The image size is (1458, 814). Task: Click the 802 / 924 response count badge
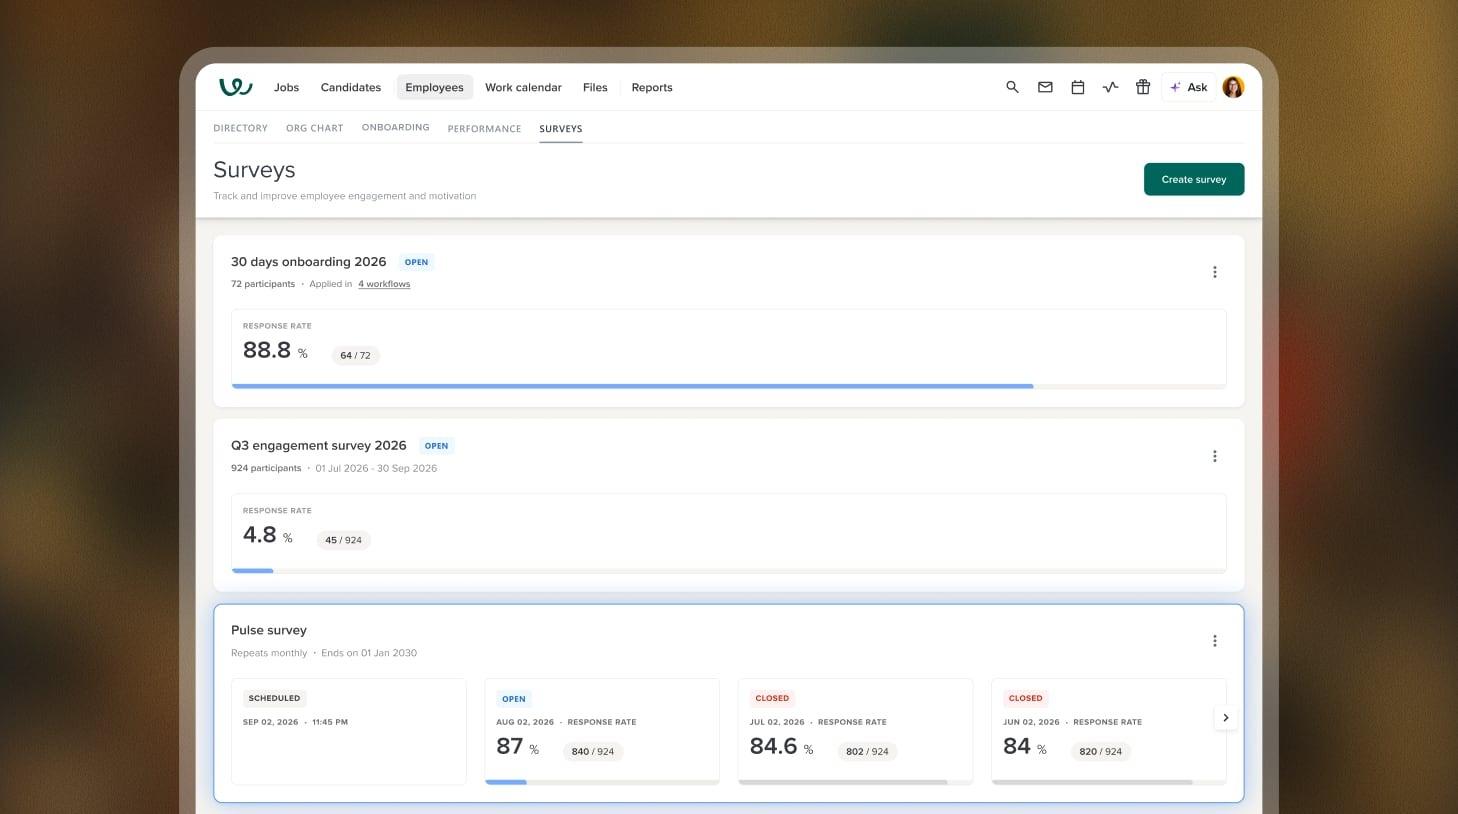867,752
